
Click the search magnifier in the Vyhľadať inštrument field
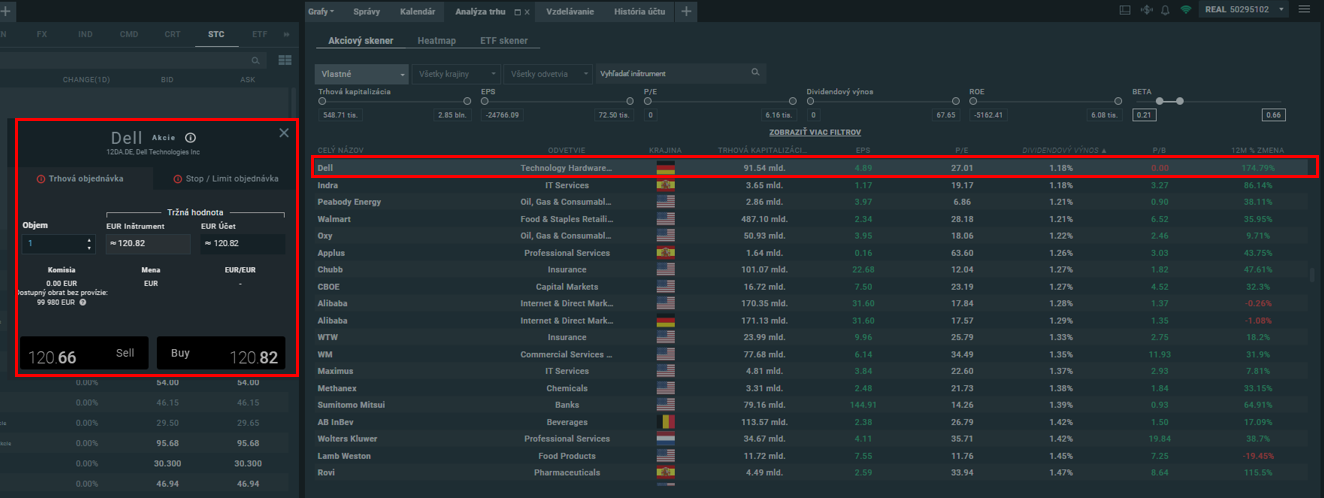[x=755, y=73]
